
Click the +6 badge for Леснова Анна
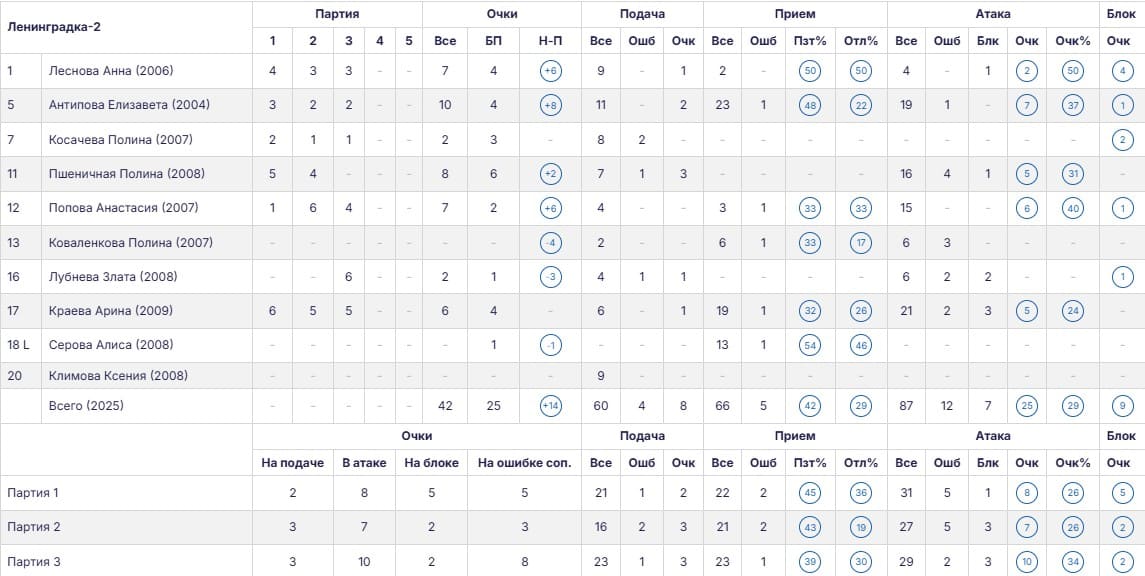551,71
